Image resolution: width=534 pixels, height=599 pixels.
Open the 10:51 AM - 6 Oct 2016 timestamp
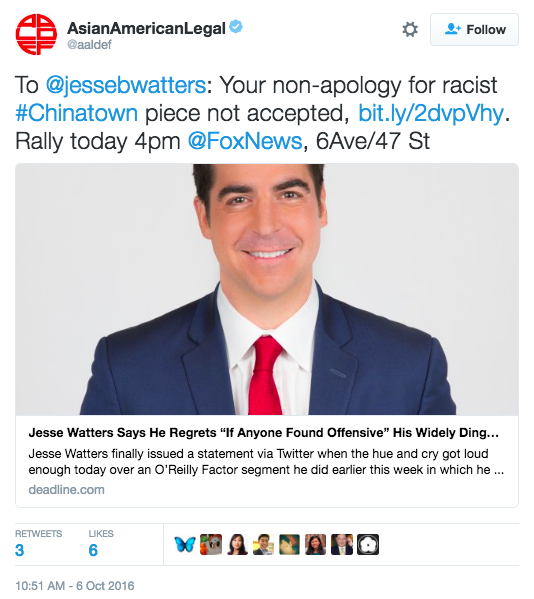[75, 586]
